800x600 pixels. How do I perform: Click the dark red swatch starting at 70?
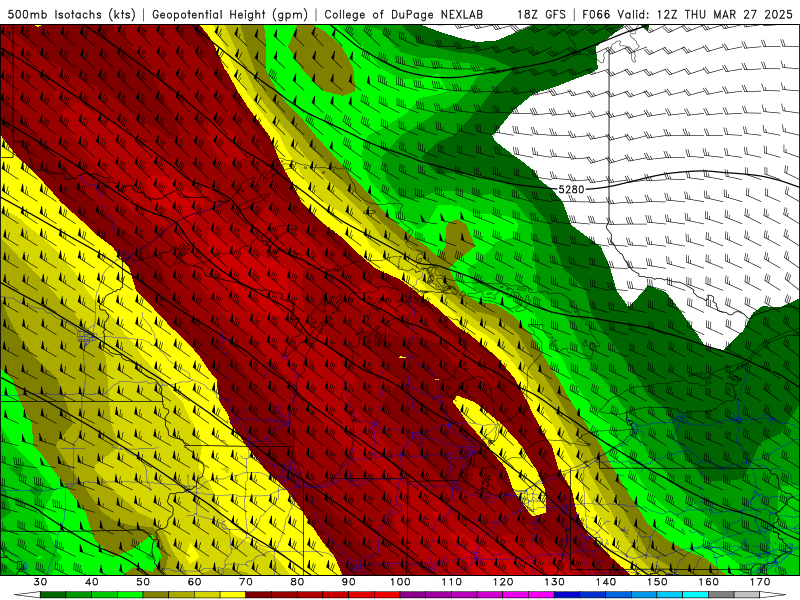(259, 595)
